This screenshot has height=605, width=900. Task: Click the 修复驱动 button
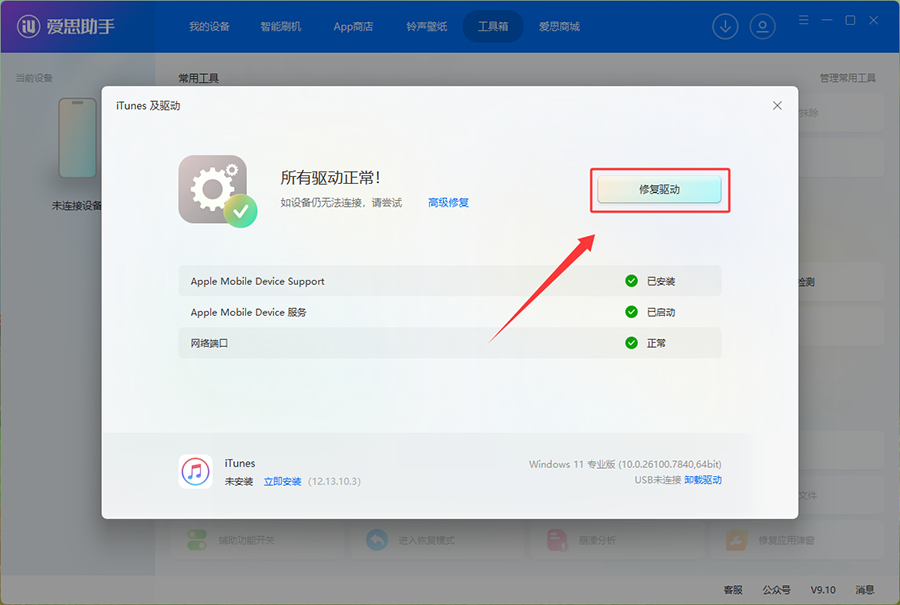[659, 188]
